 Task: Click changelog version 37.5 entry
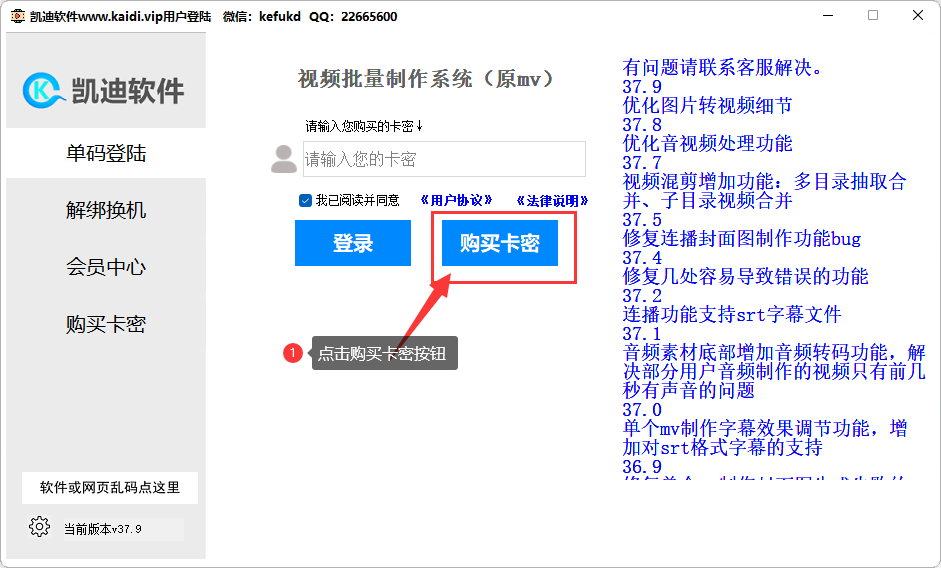[x=642, y=219]
